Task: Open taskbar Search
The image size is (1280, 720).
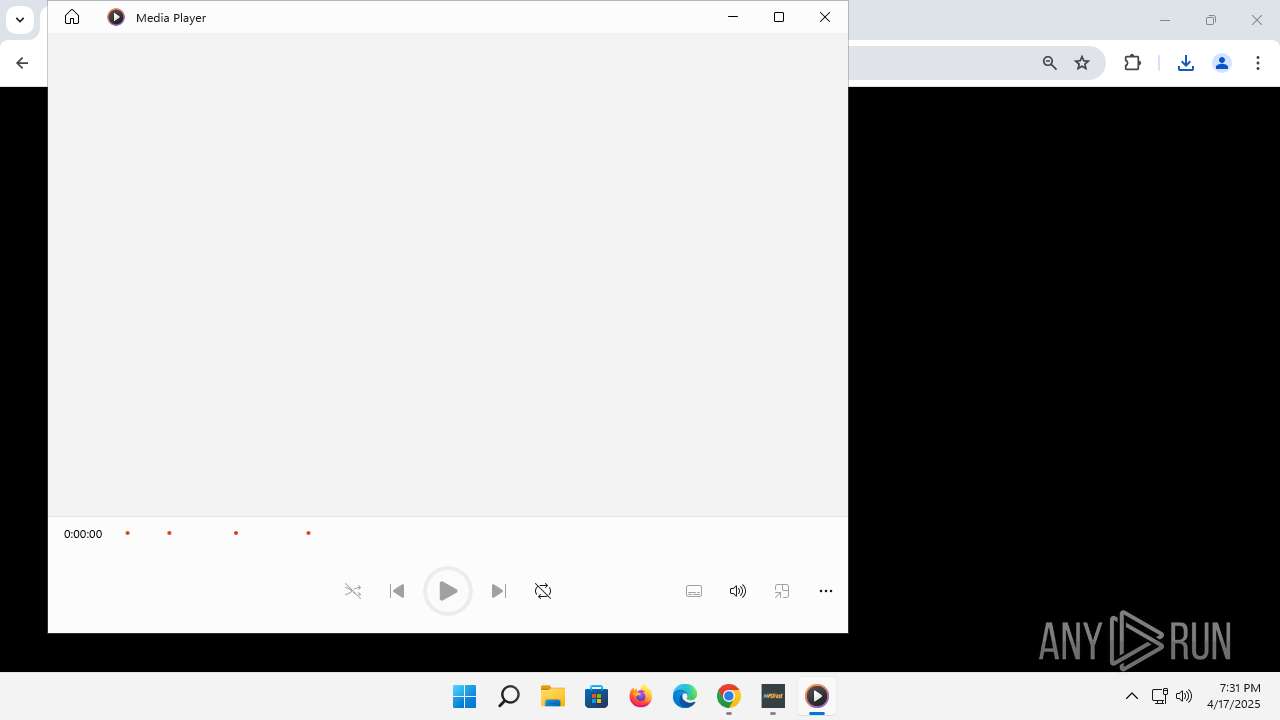Action: tap(509, 696)
